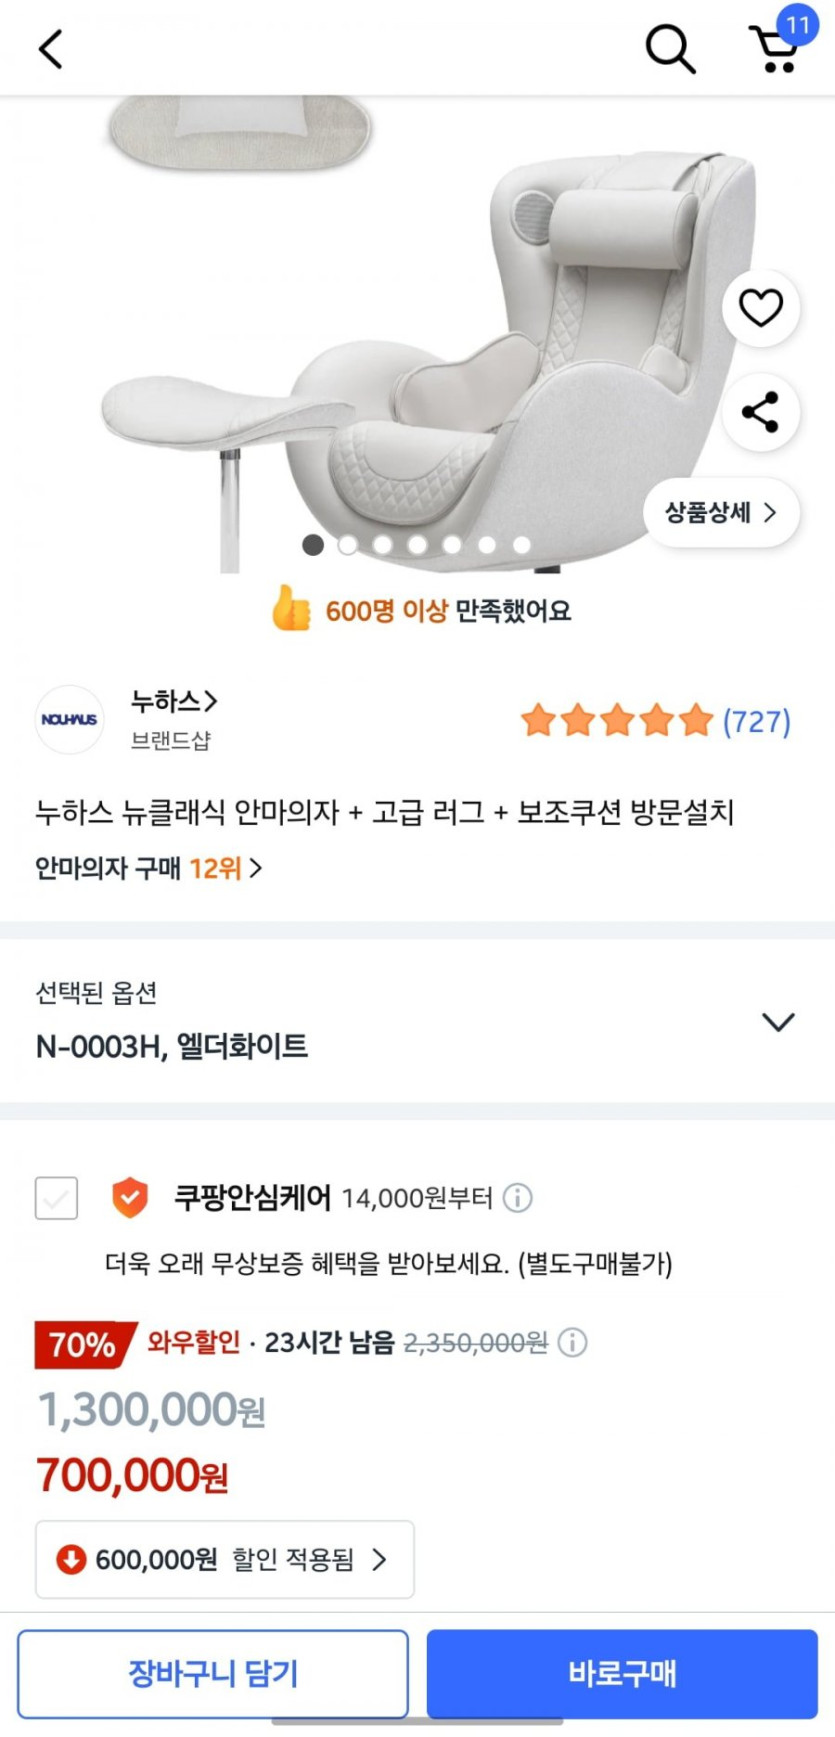Open the 누하스 brand shop link
This screenshot has width=835, height=1737.
click(x=174, y=702)
